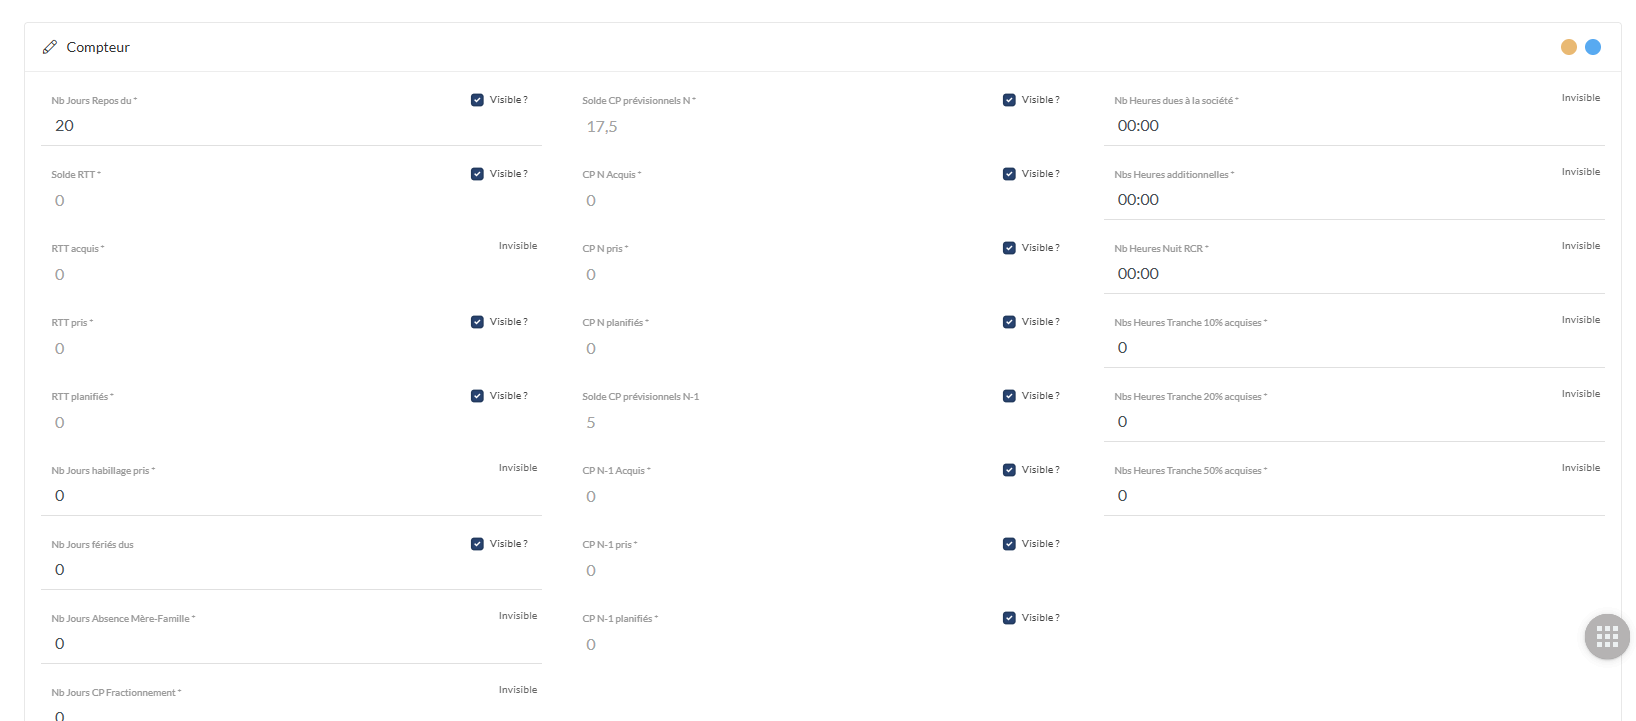Toggle Visible for Solde CP prévisionnels N-1
This screenshot has height=721, width=1636.
coord(1009,396)
